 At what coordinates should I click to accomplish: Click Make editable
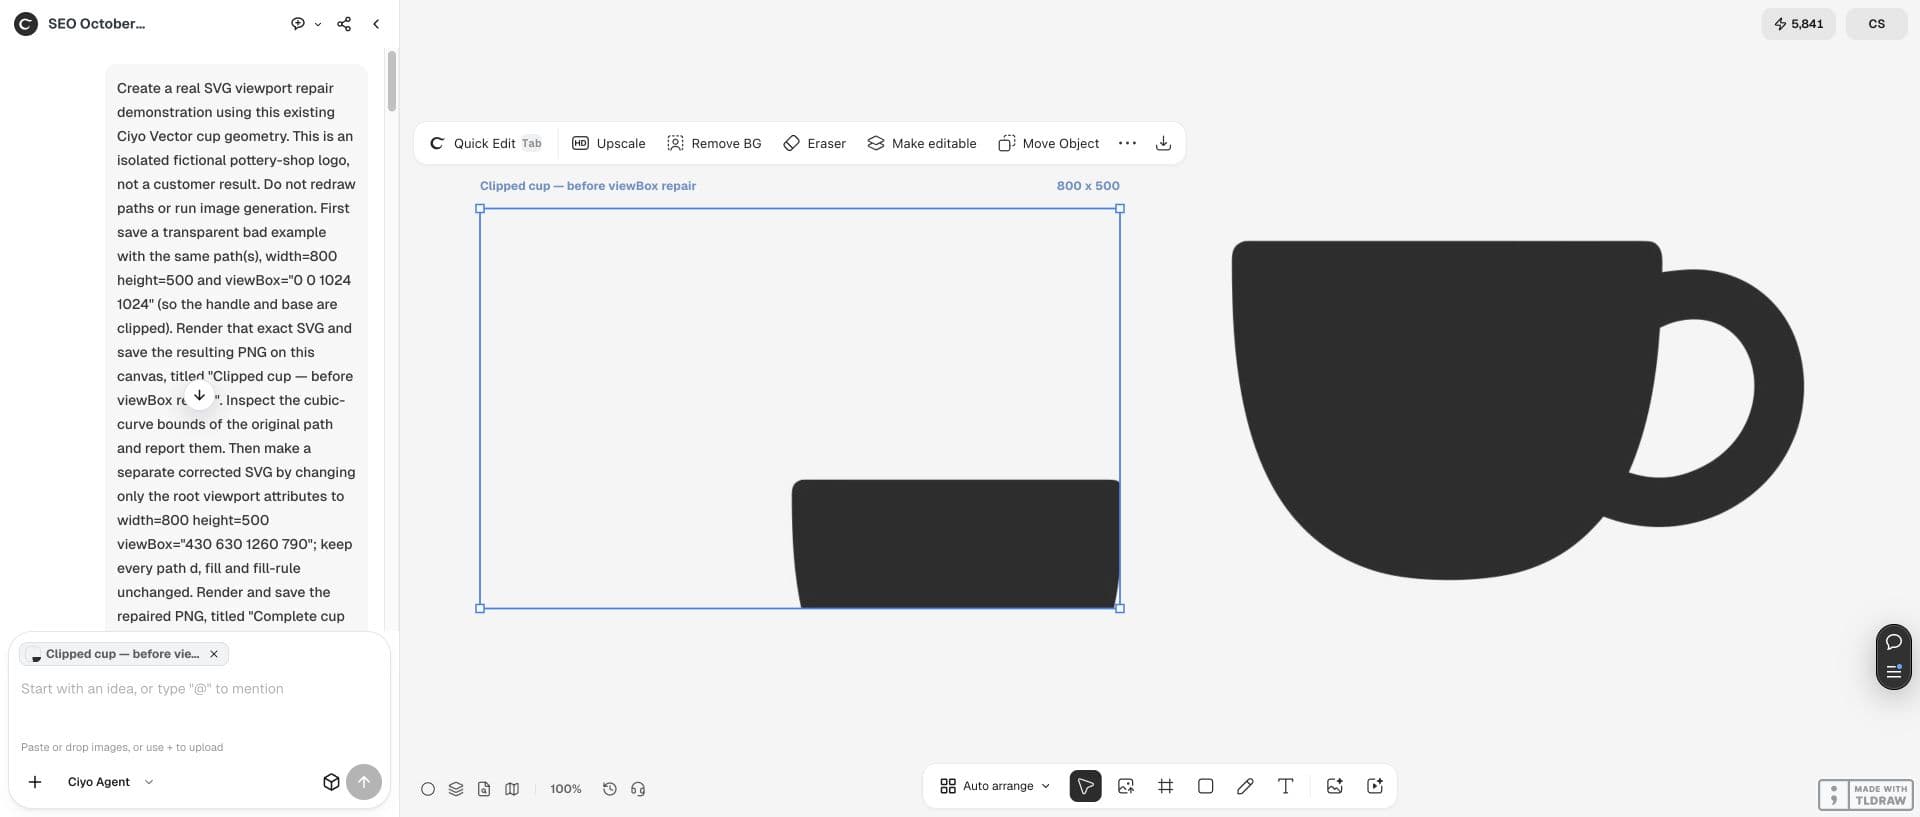[x=922, y=143]
